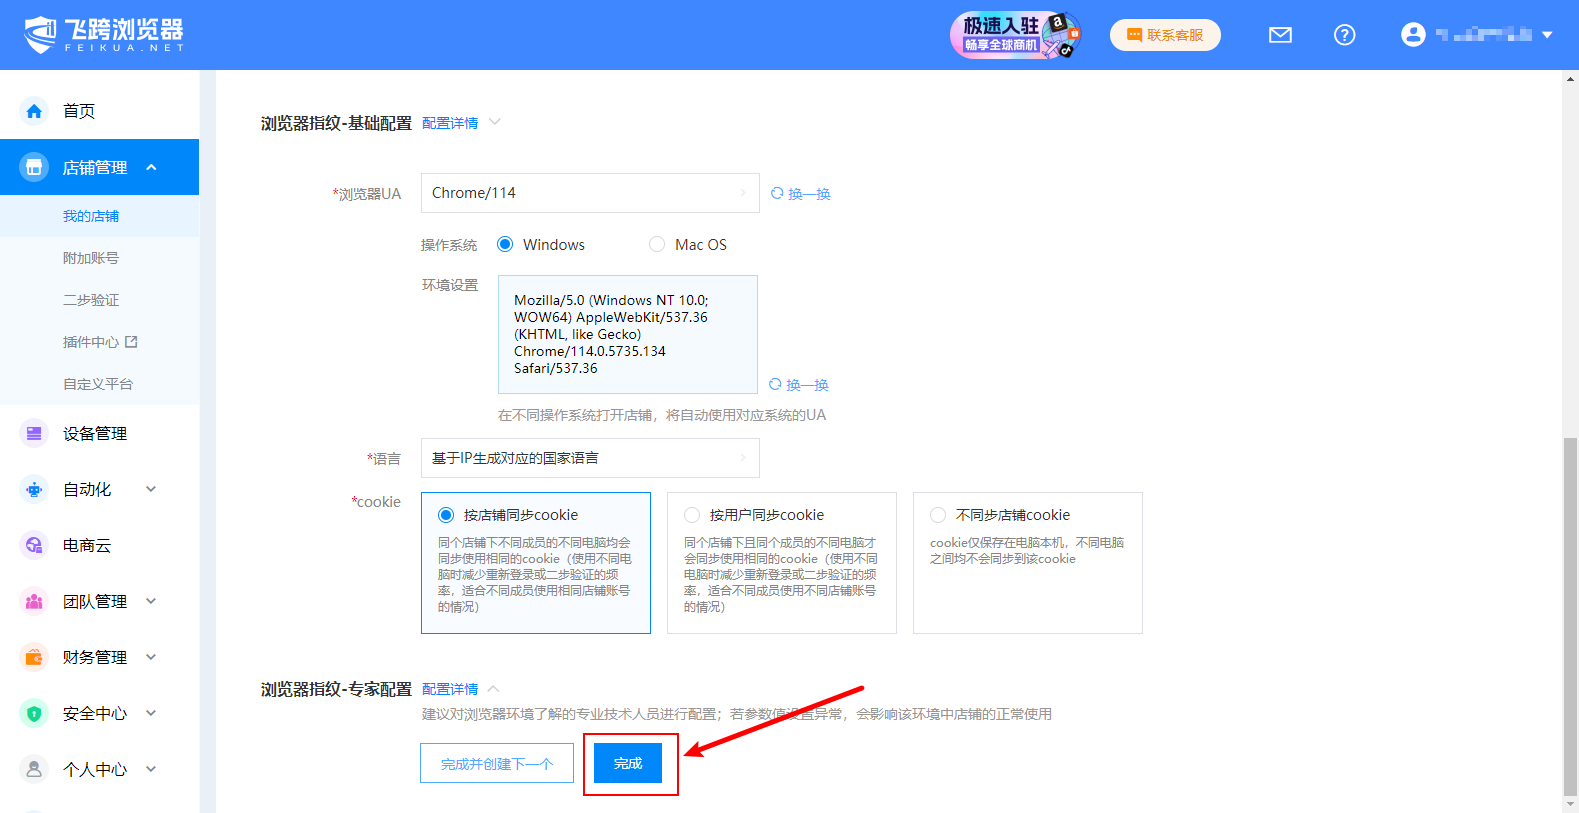Open the help question mark icon
Image resolution: width=1579 pixels, height=813 pixels.
click(x=1345, y=35)
